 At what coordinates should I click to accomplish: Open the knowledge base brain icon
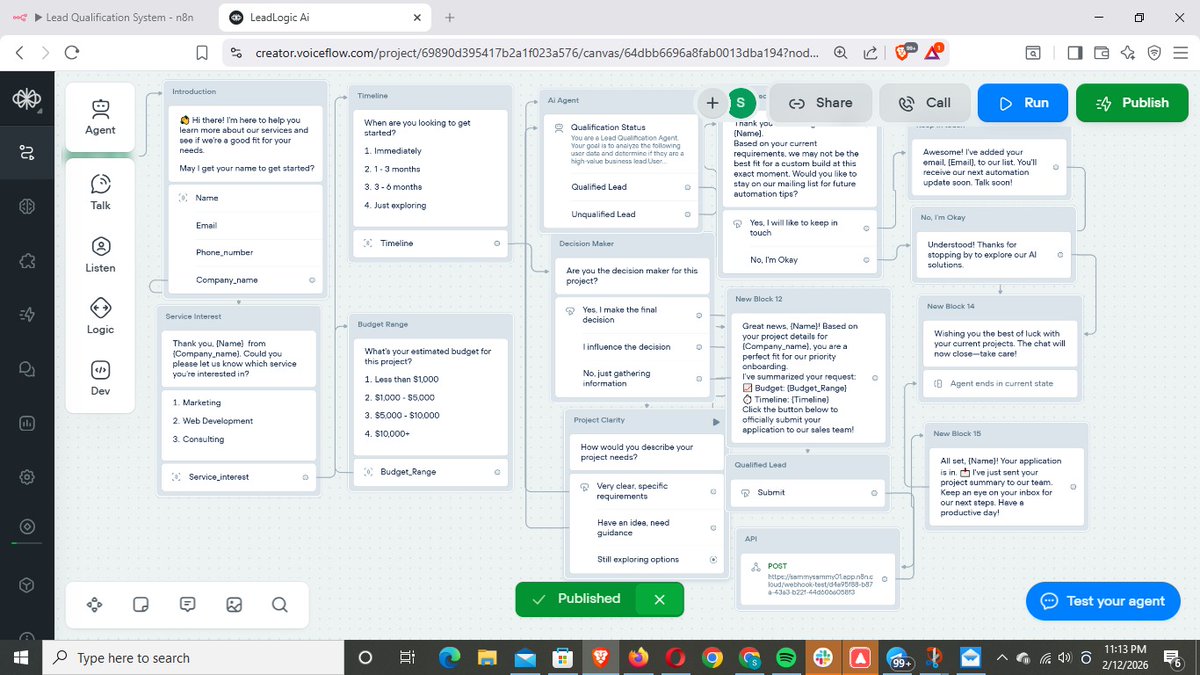coord(26,207)
